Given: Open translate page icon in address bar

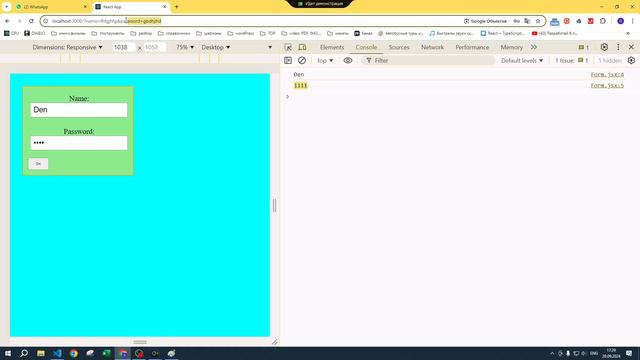Looking at the screenshot, I should click(x=527, y=21).
